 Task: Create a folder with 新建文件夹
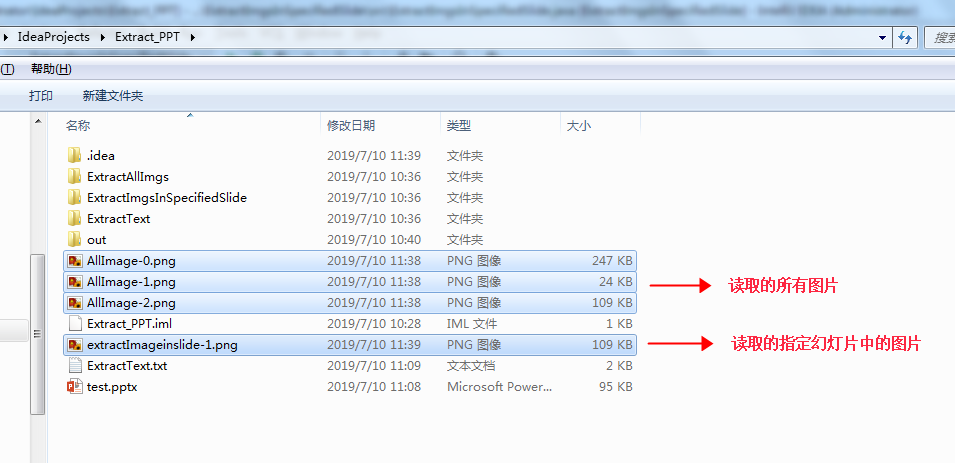pyautogui.click(x=113, y=96)
